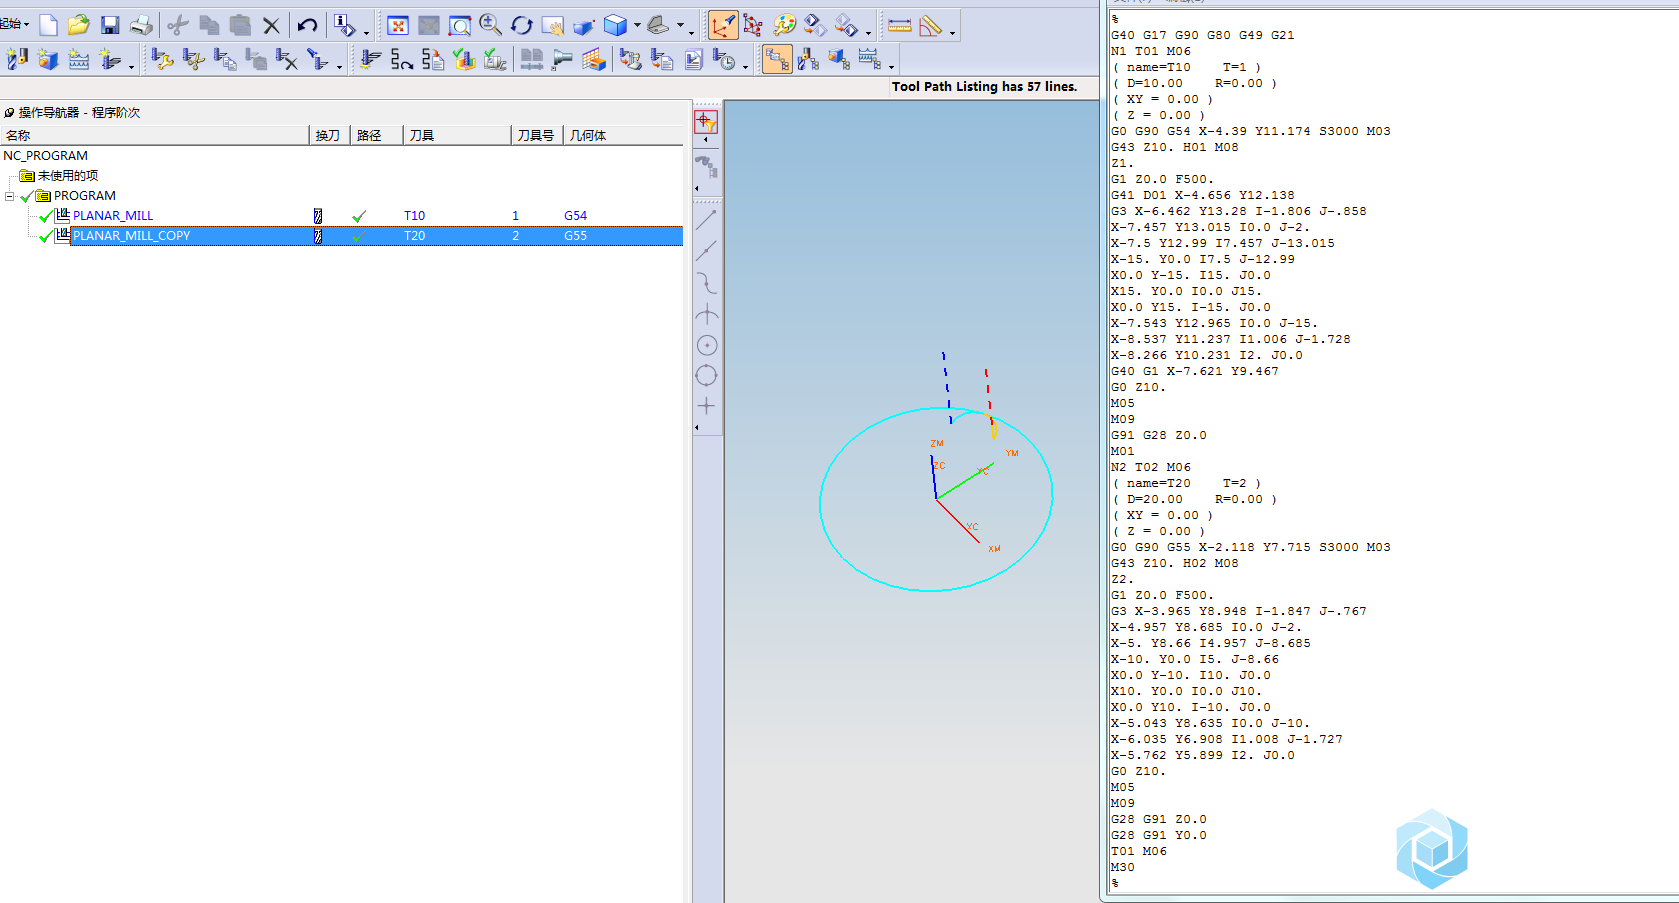This screenshot has height=903, width=1679.
Task: Activate the Pan hand tool
Action: (553, 26)
